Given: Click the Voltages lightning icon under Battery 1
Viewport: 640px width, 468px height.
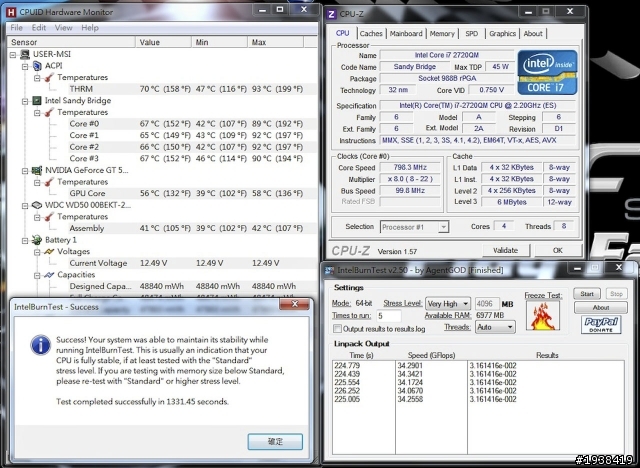Looking at the screenshot, I should pos(49,252).
